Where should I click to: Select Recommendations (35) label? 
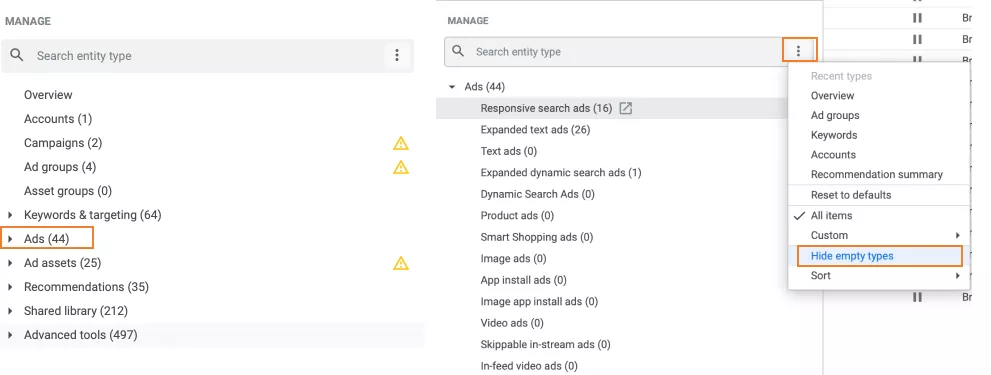(86, 287)
